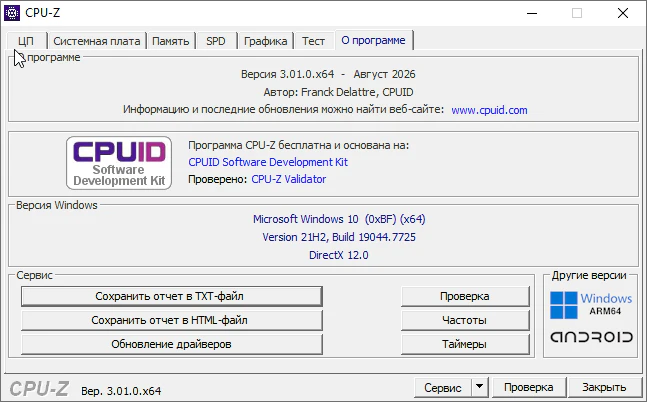Click the Обновление драйверов button

(x=172, y=344)
